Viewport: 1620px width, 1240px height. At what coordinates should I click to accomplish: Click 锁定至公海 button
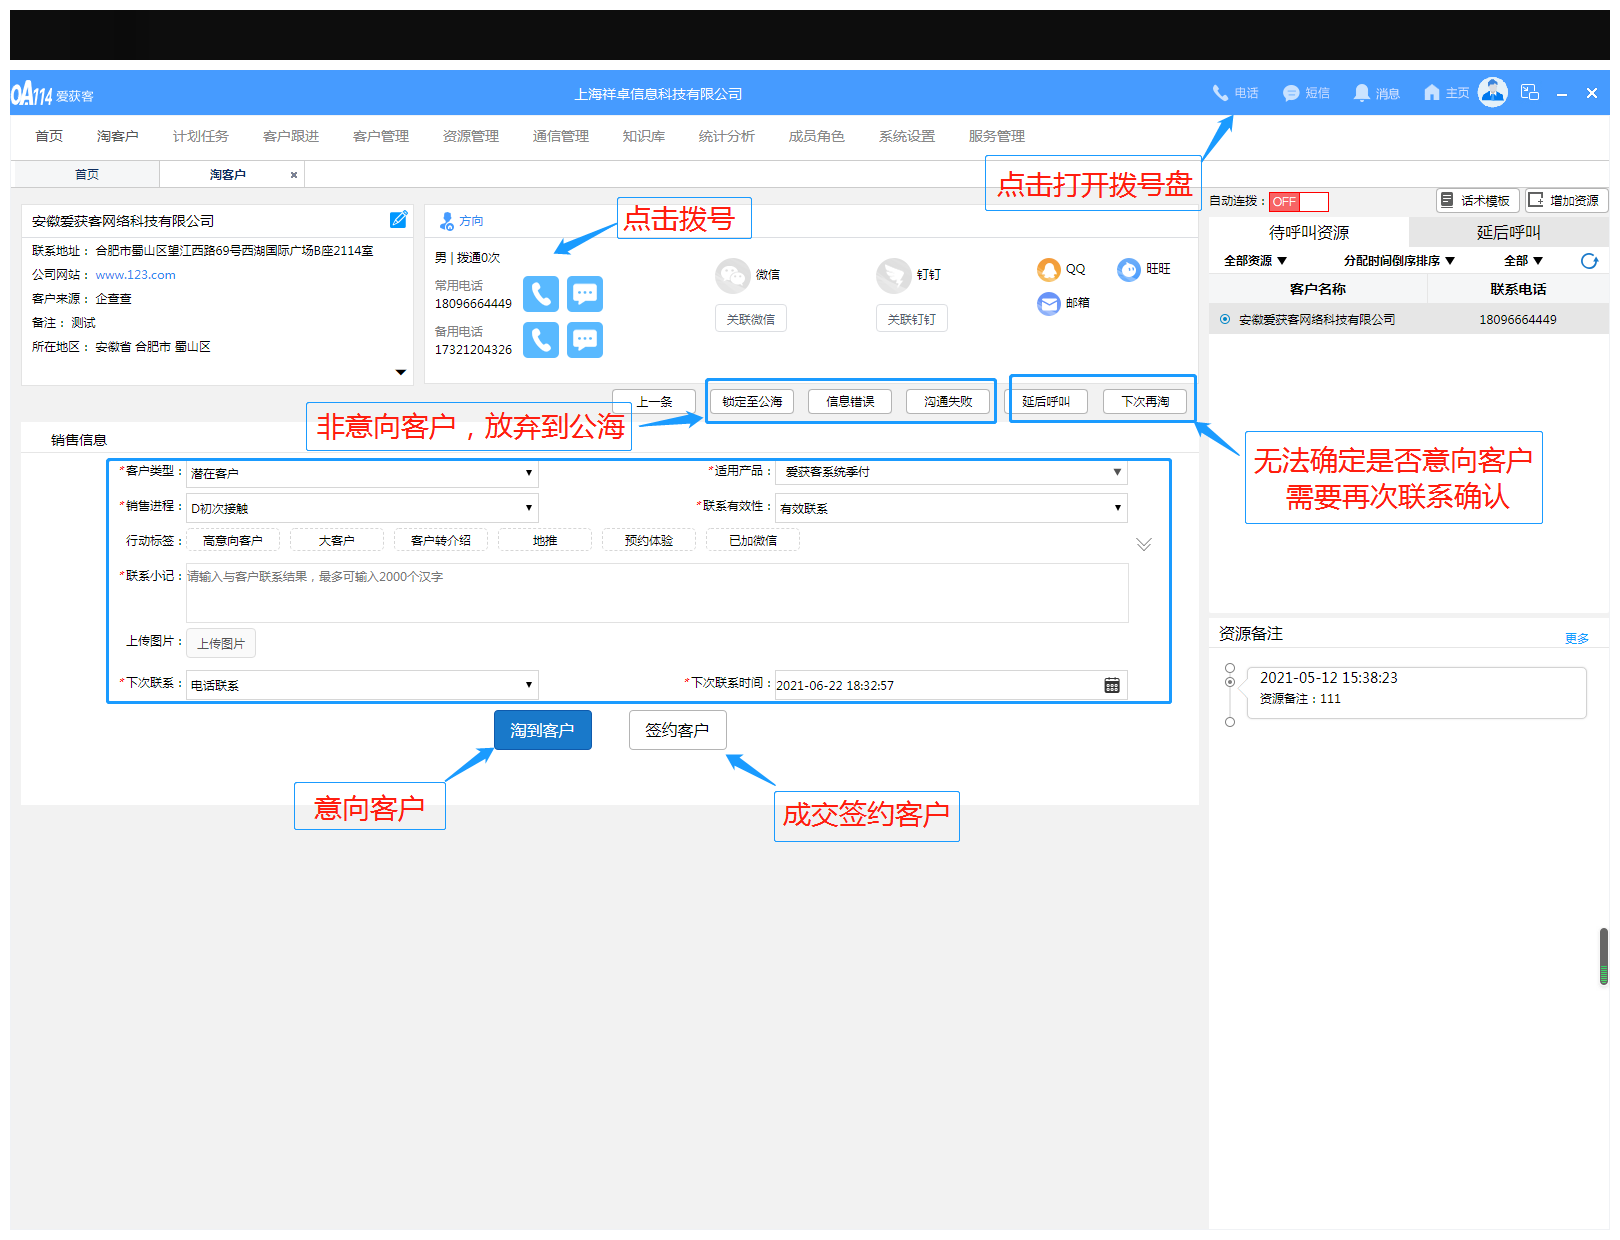752,402
